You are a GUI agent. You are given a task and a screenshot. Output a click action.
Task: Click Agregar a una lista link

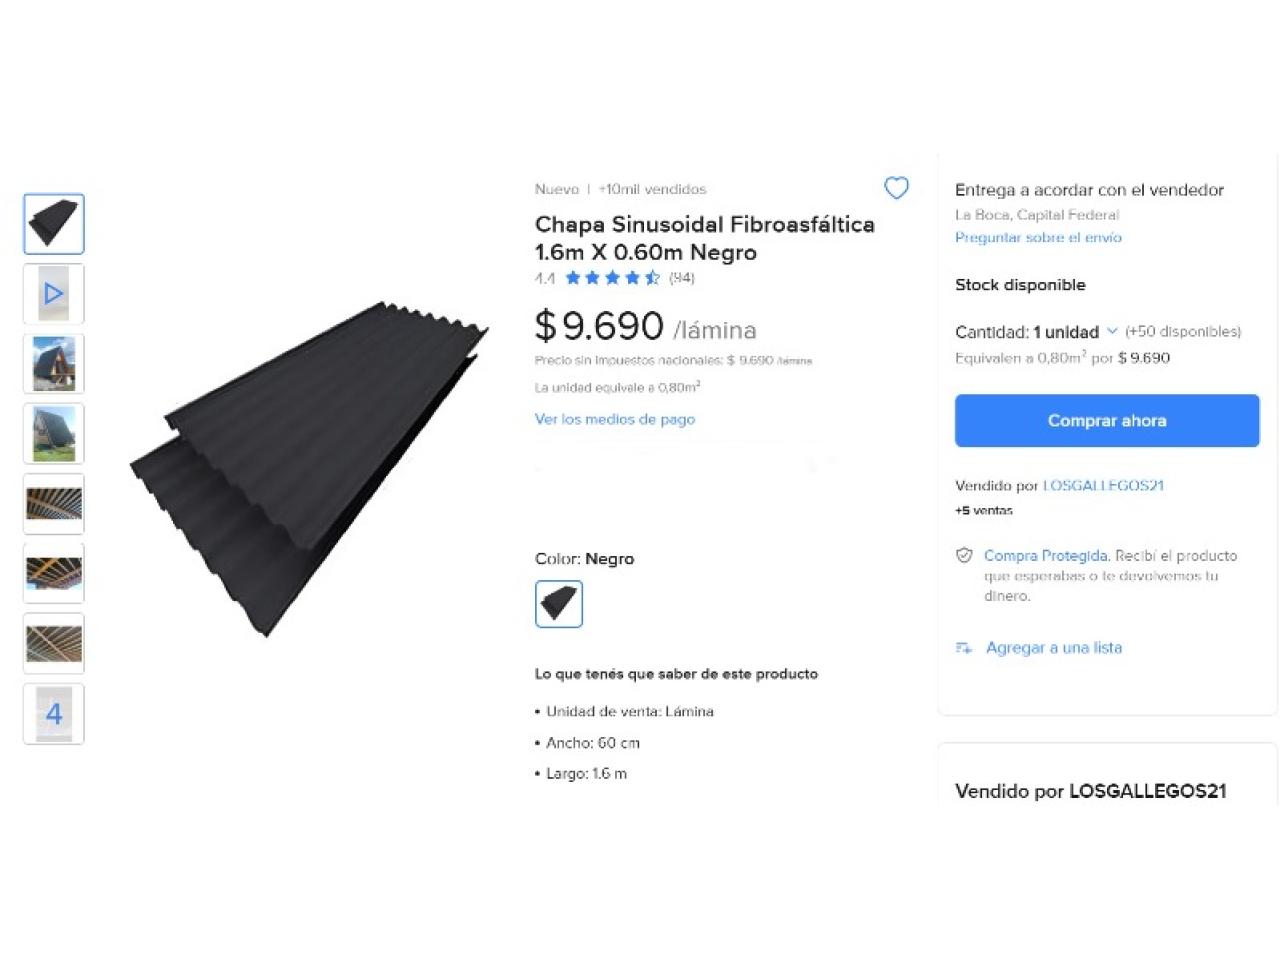(1054, 648)
